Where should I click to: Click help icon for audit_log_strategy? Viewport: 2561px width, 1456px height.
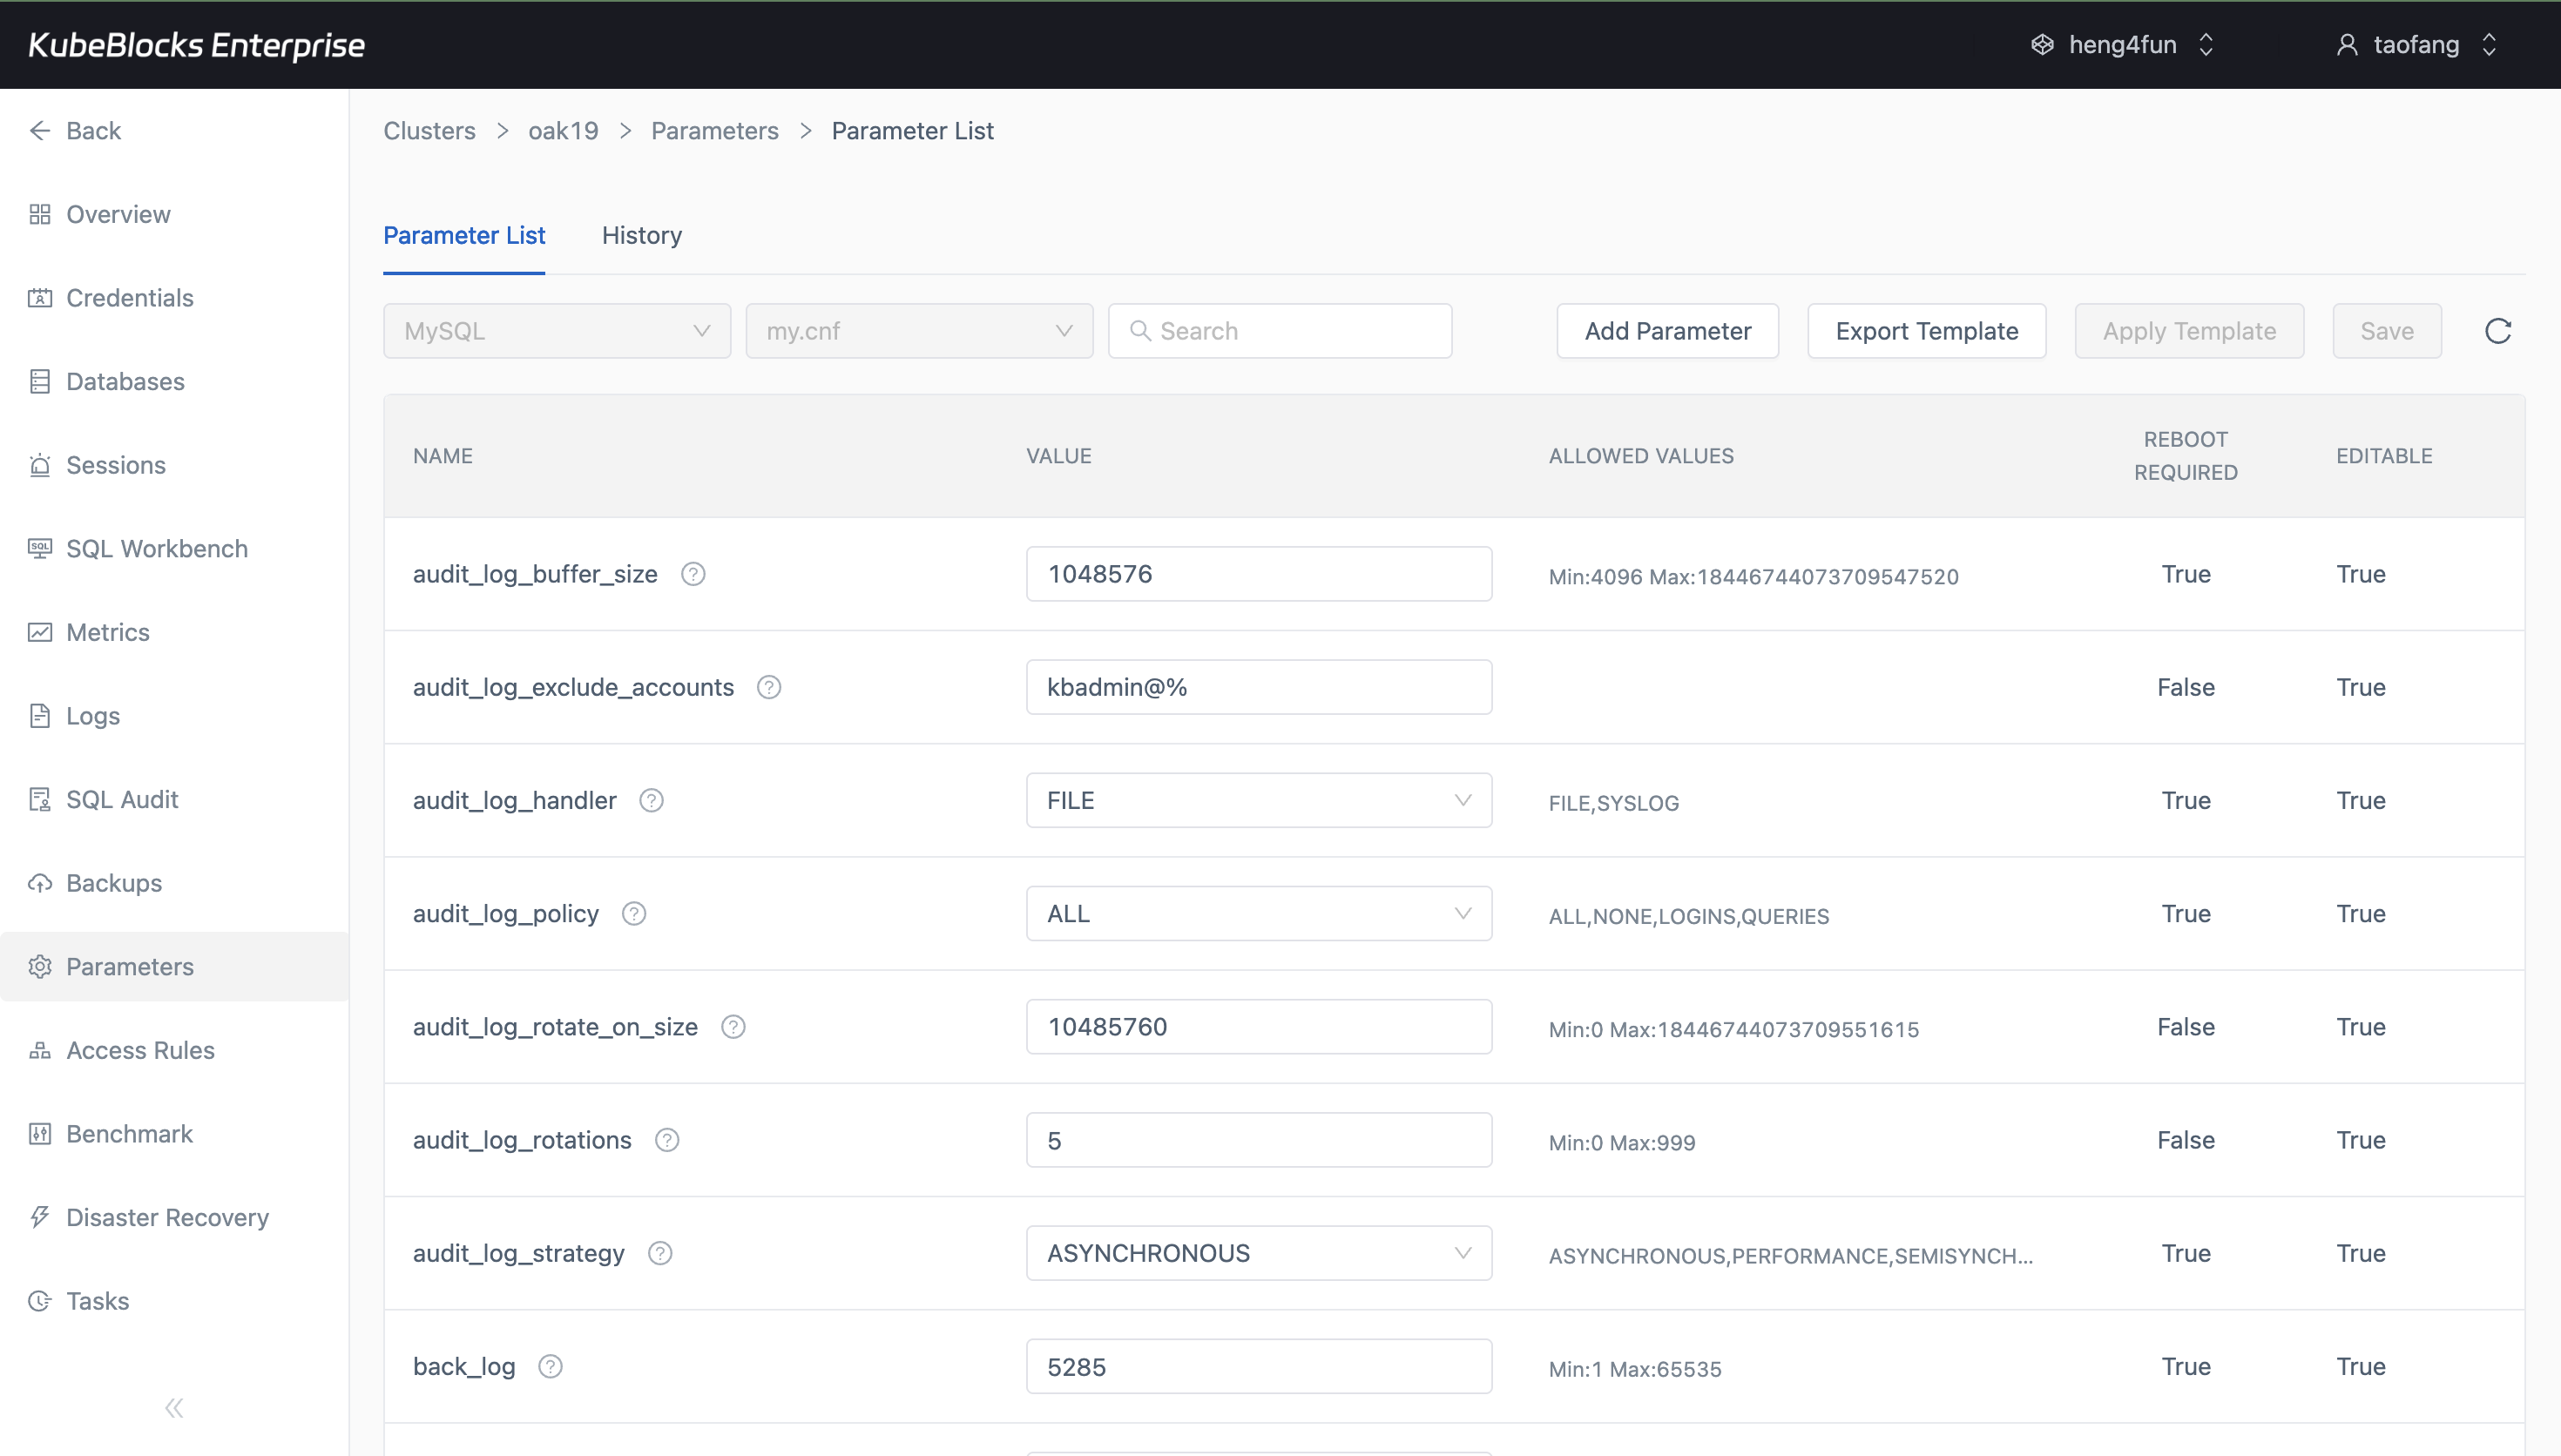coord(660,1253)
